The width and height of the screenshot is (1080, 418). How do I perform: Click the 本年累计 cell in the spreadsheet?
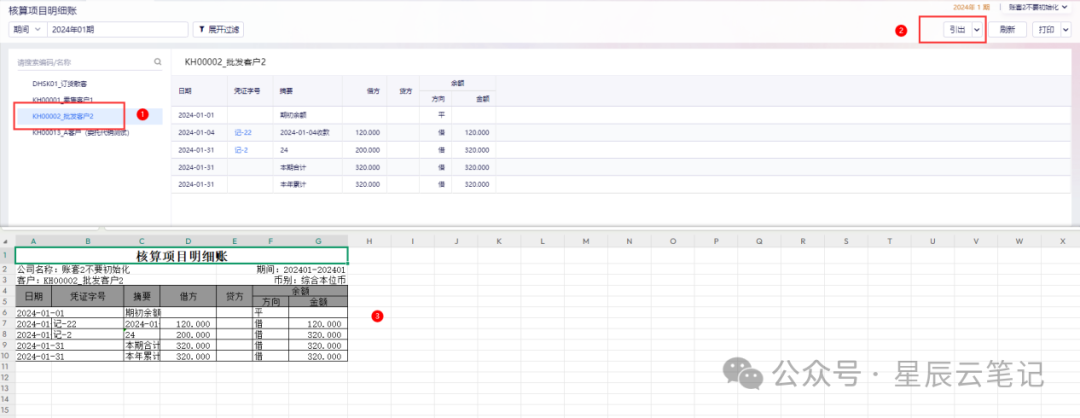click(142, 357)
